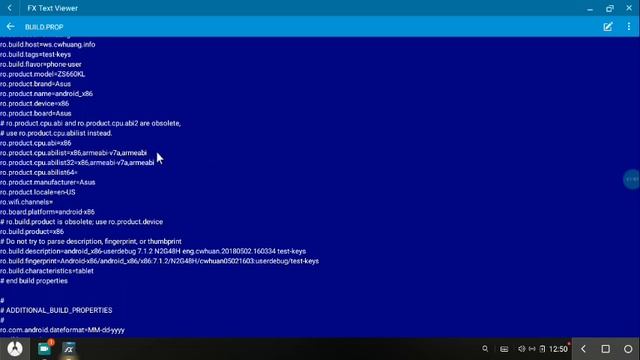Click the line ro.product.cpu.abilist=x86,armeabi-v7a,armeabi

pos(73,153)
